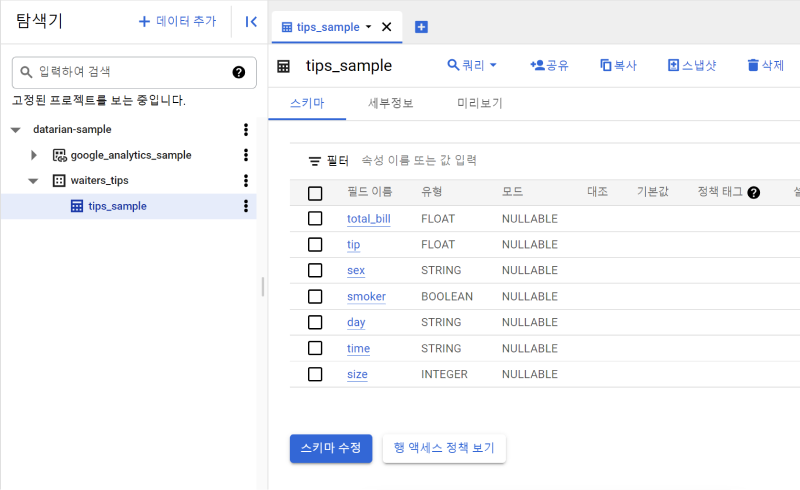Click the 유형 column header
This screenshot has width=800, height=490.
tap(432, 192)
